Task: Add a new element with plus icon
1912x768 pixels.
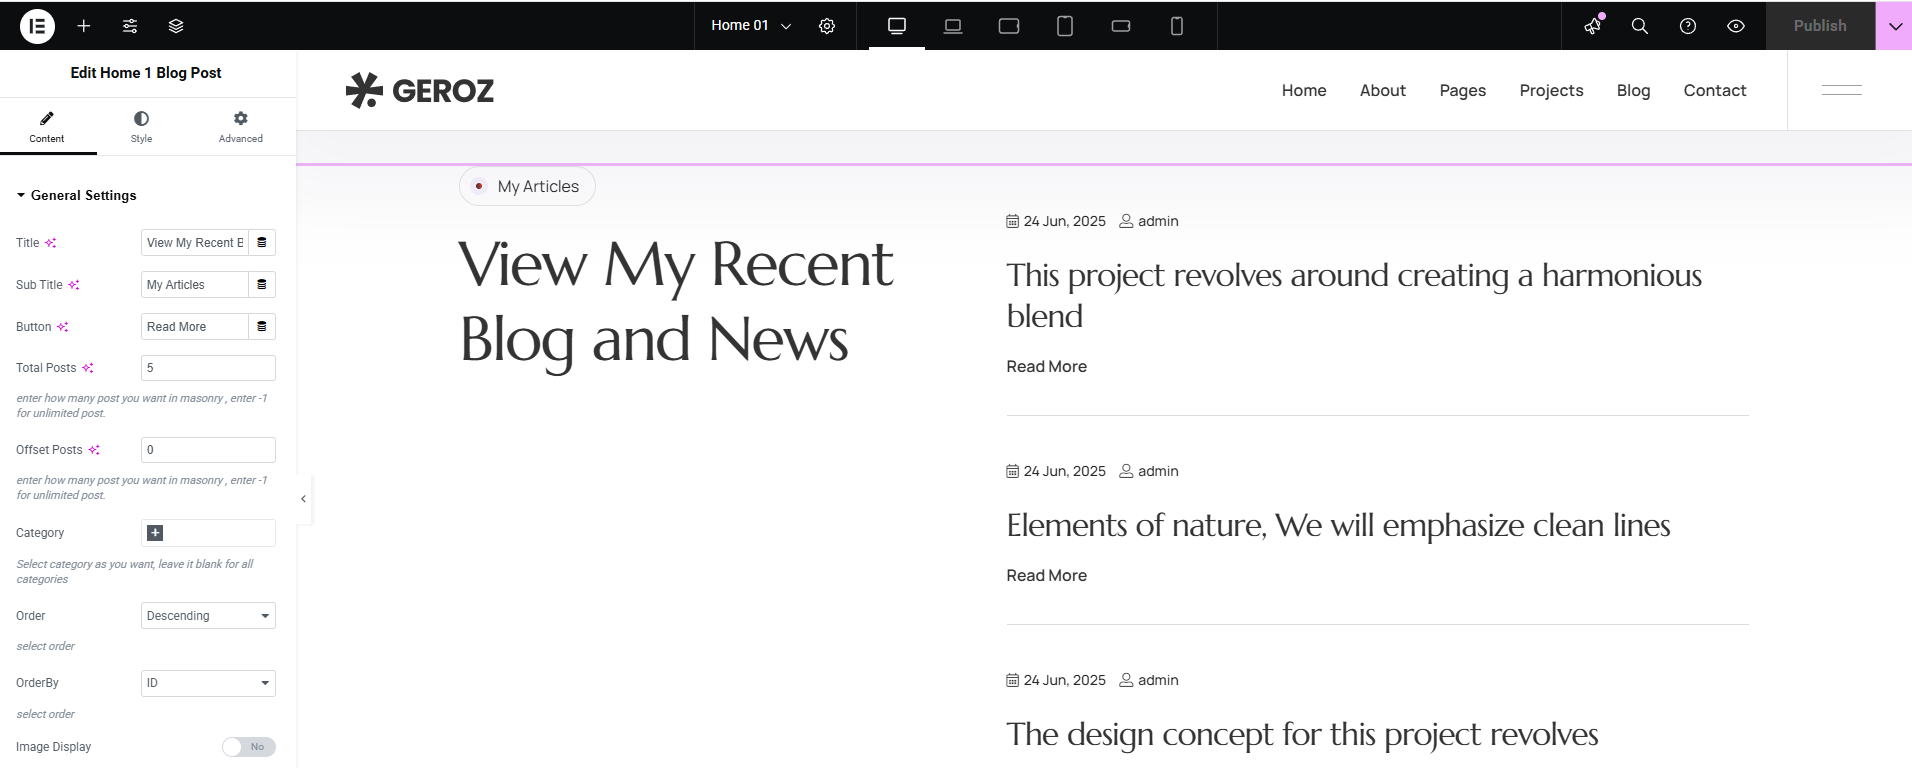Action: 84,26
